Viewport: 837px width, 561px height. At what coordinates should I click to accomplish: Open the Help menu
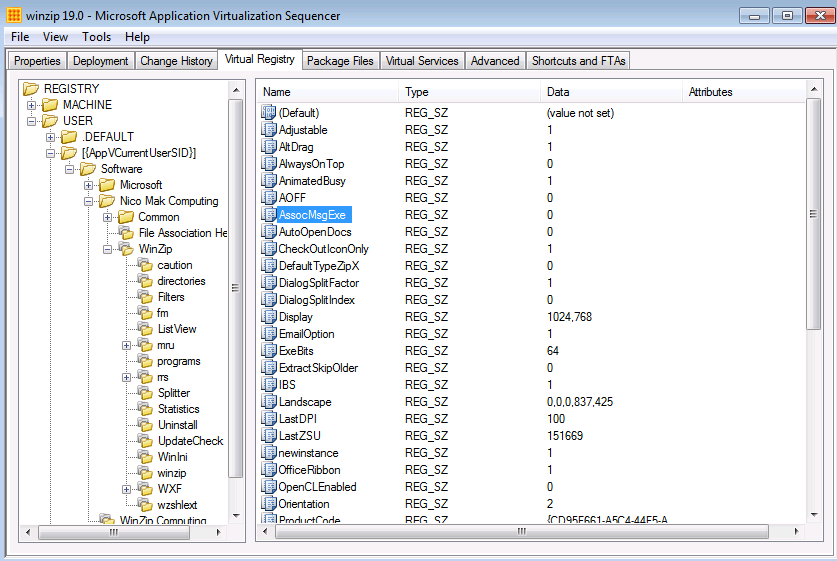137,37
